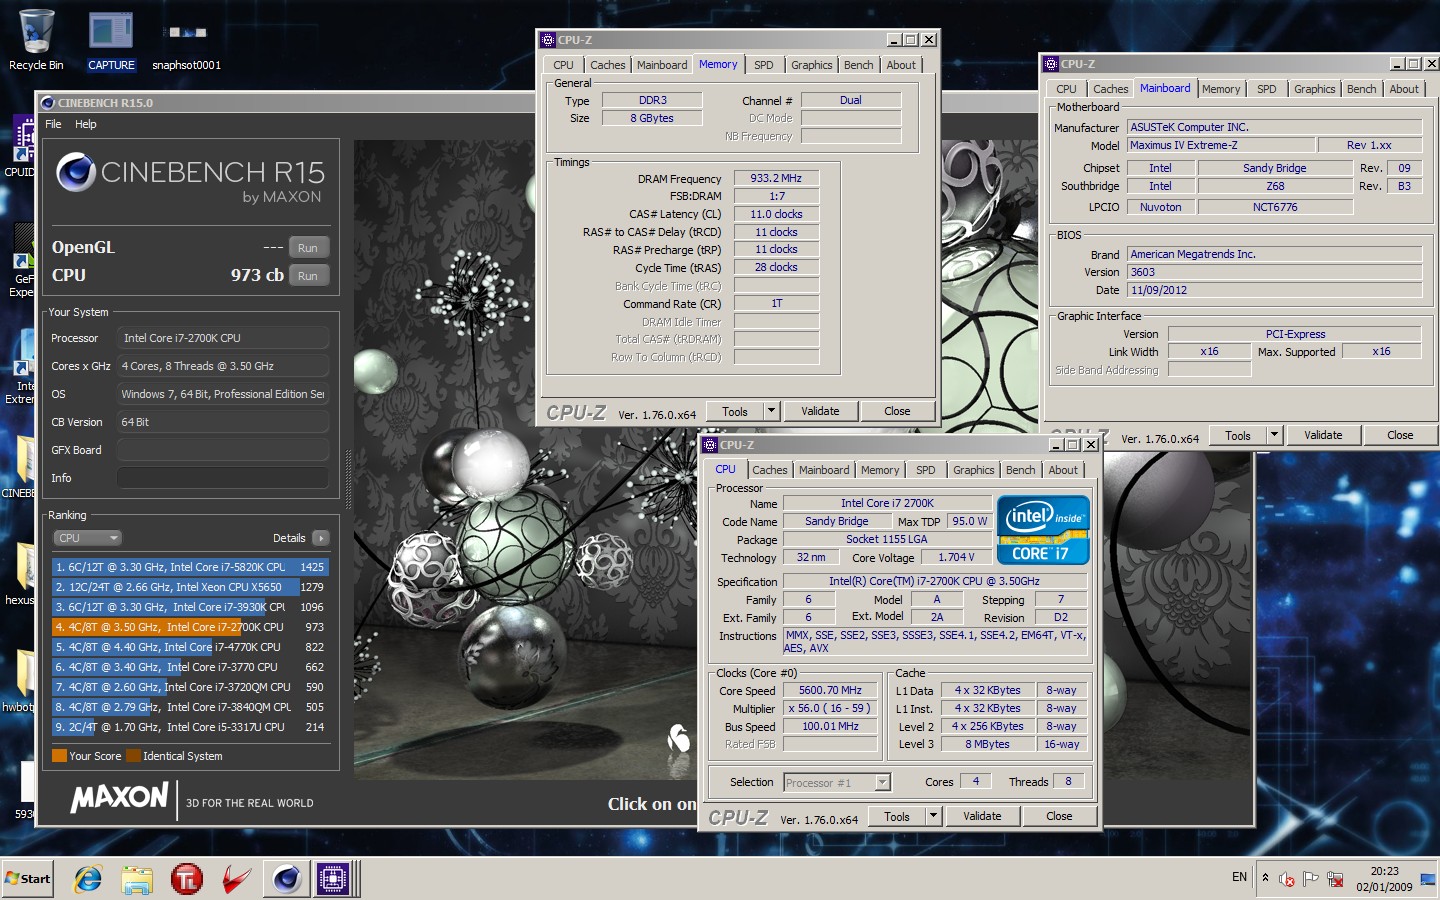1440x900 pixels.
Task: Open the About tab in Mainboard CPU-Z window
Action: pos(1404,89)
